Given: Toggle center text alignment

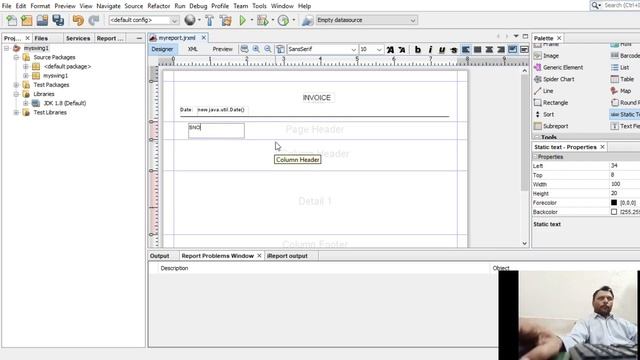Looking at the screenshot, I should tap(489, 50).
